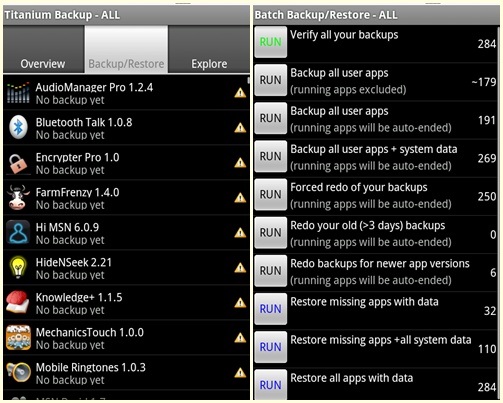Click the 'Forced redo of your backups' label
This screenshot has width=503, height=403.
click(359, 188)
